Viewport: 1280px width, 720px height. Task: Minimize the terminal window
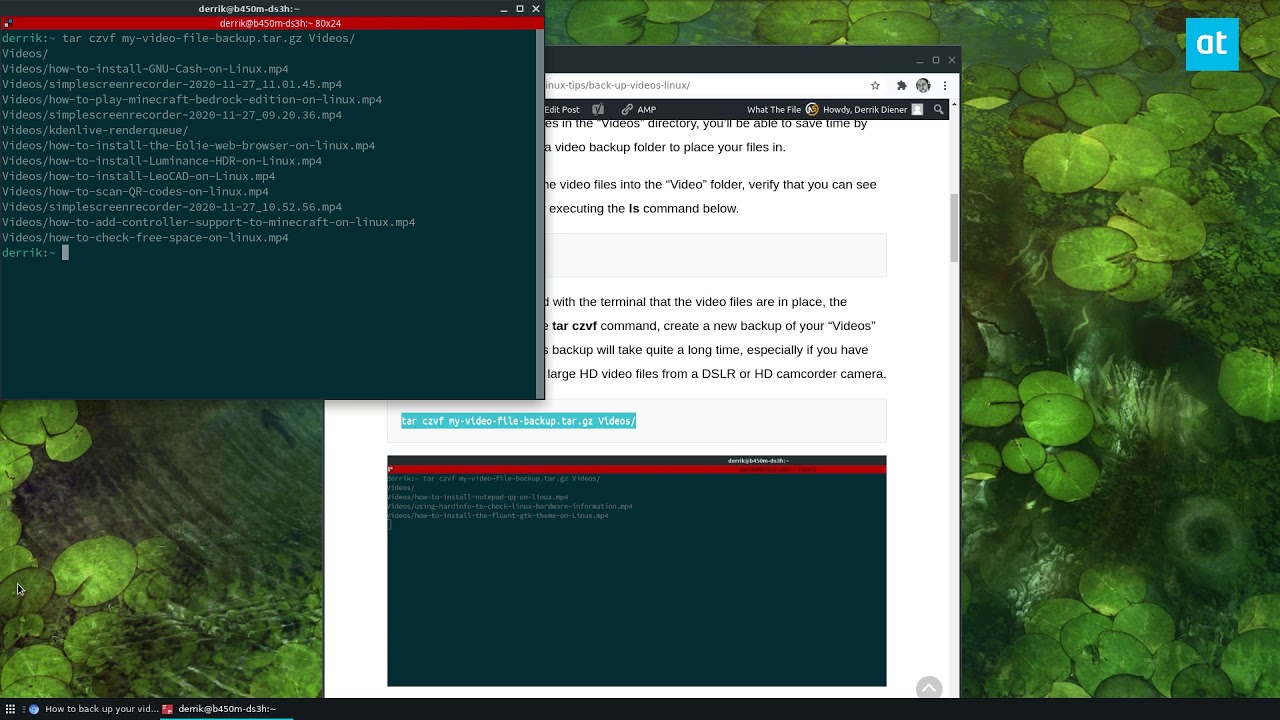point(504,9)
